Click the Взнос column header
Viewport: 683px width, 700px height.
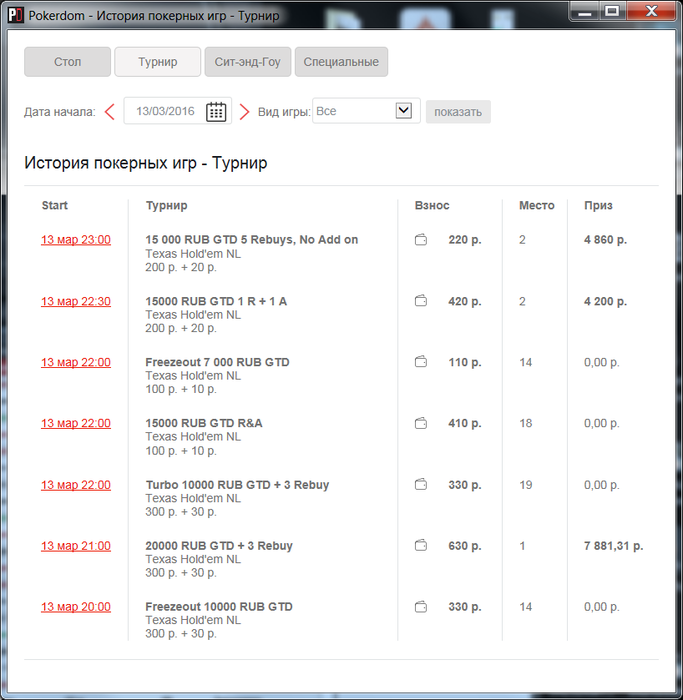pyautogui.click(x=432, y=205)
